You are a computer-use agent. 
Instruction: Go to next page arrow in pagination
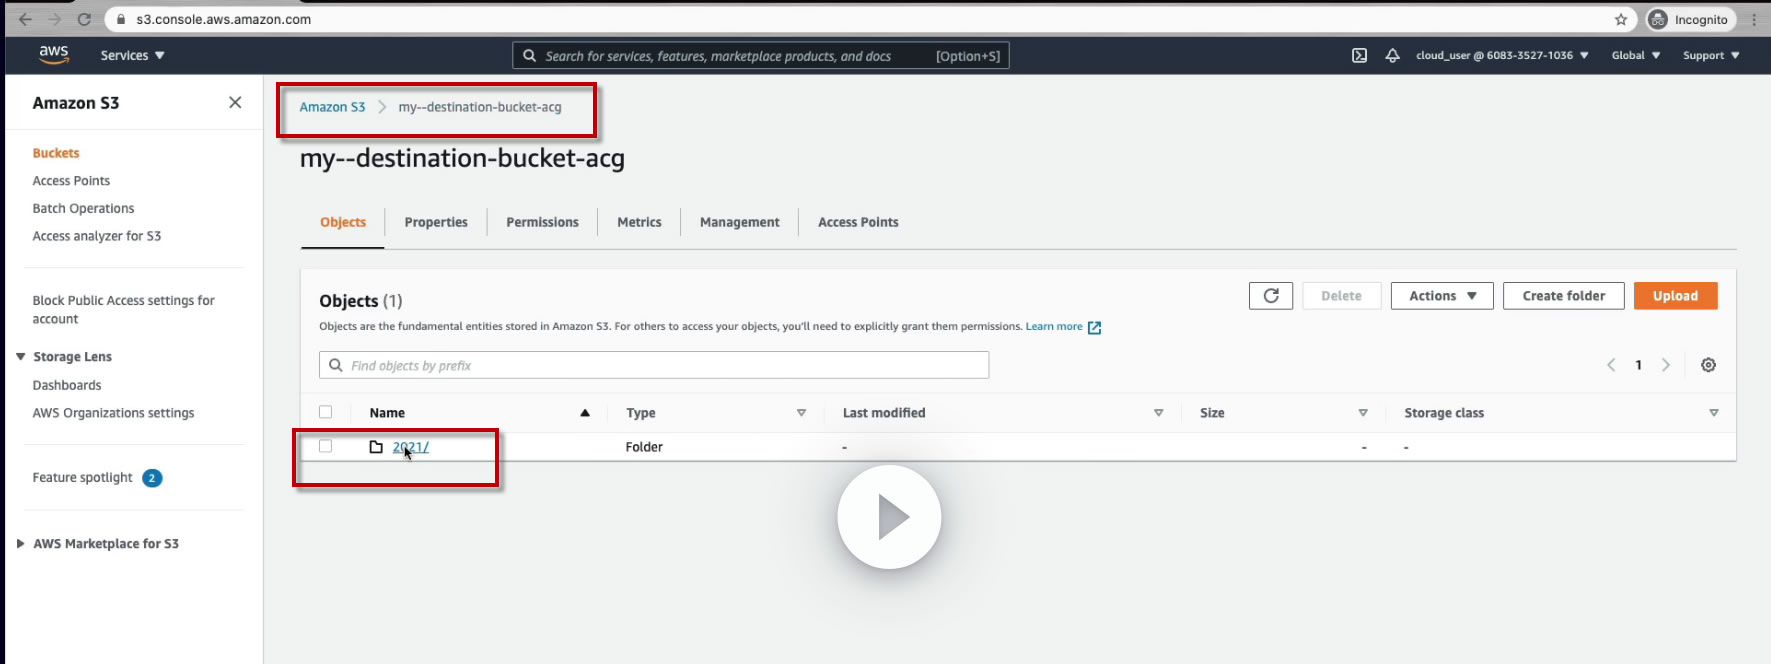point(1666,365)
